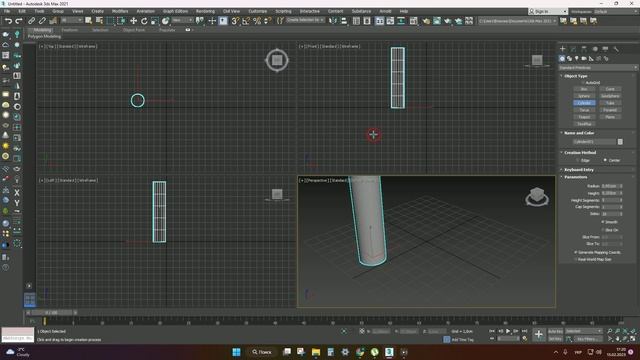Collapse the Object Type rollout
Viewport: 640px width, 360px height.
pyautogui.click(x=576, y=76)
